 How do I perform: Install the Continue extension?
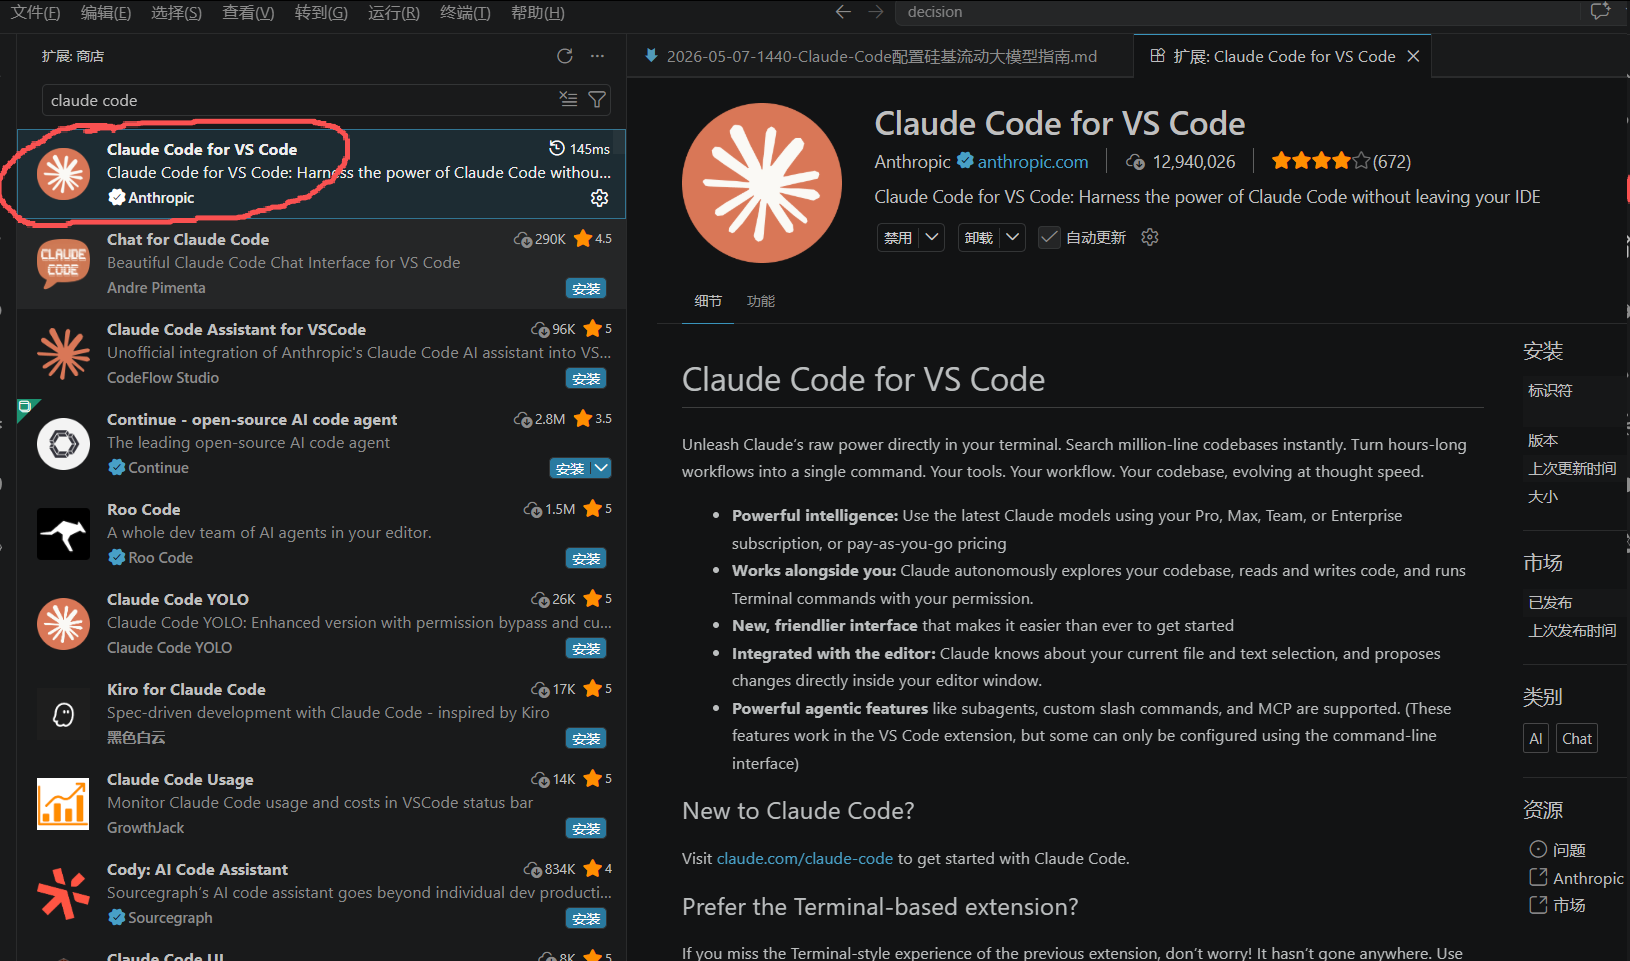click(x=570, y=468)
